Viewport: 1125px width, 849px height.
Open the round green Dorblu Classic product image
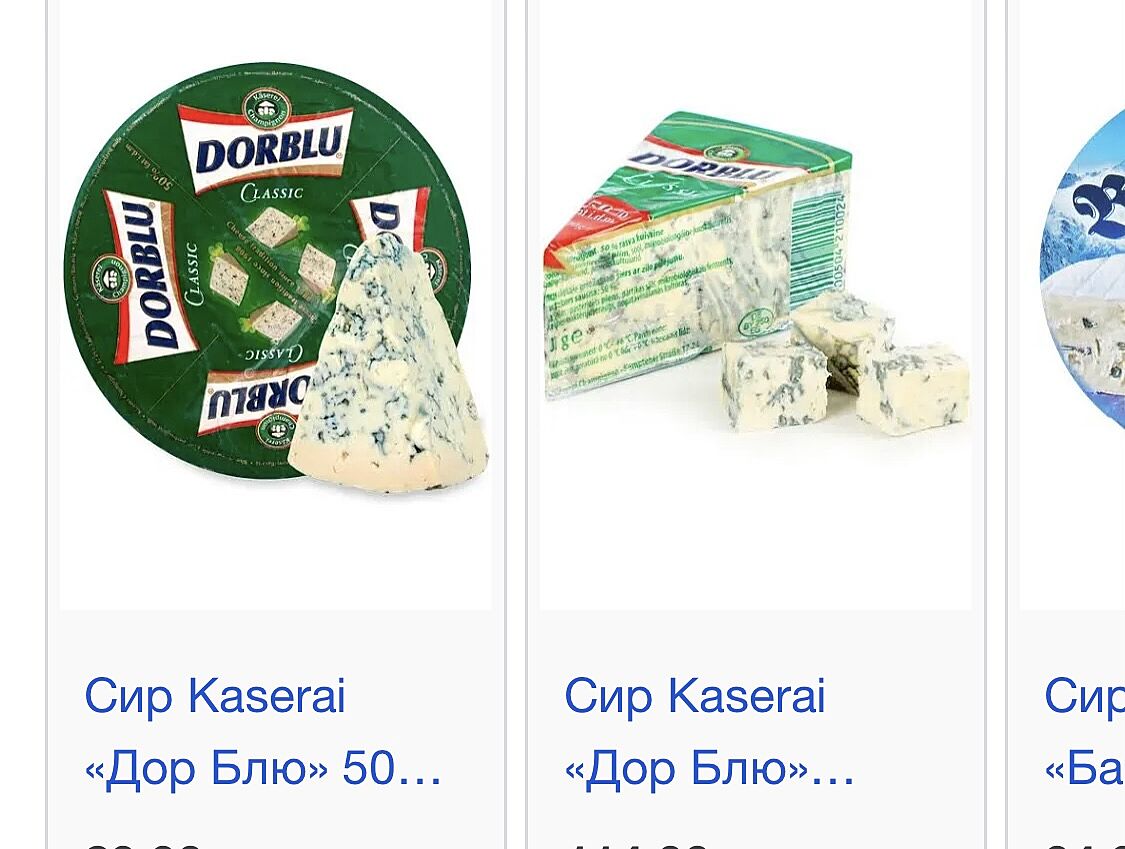pyautogui.click(x=276, y=304)
